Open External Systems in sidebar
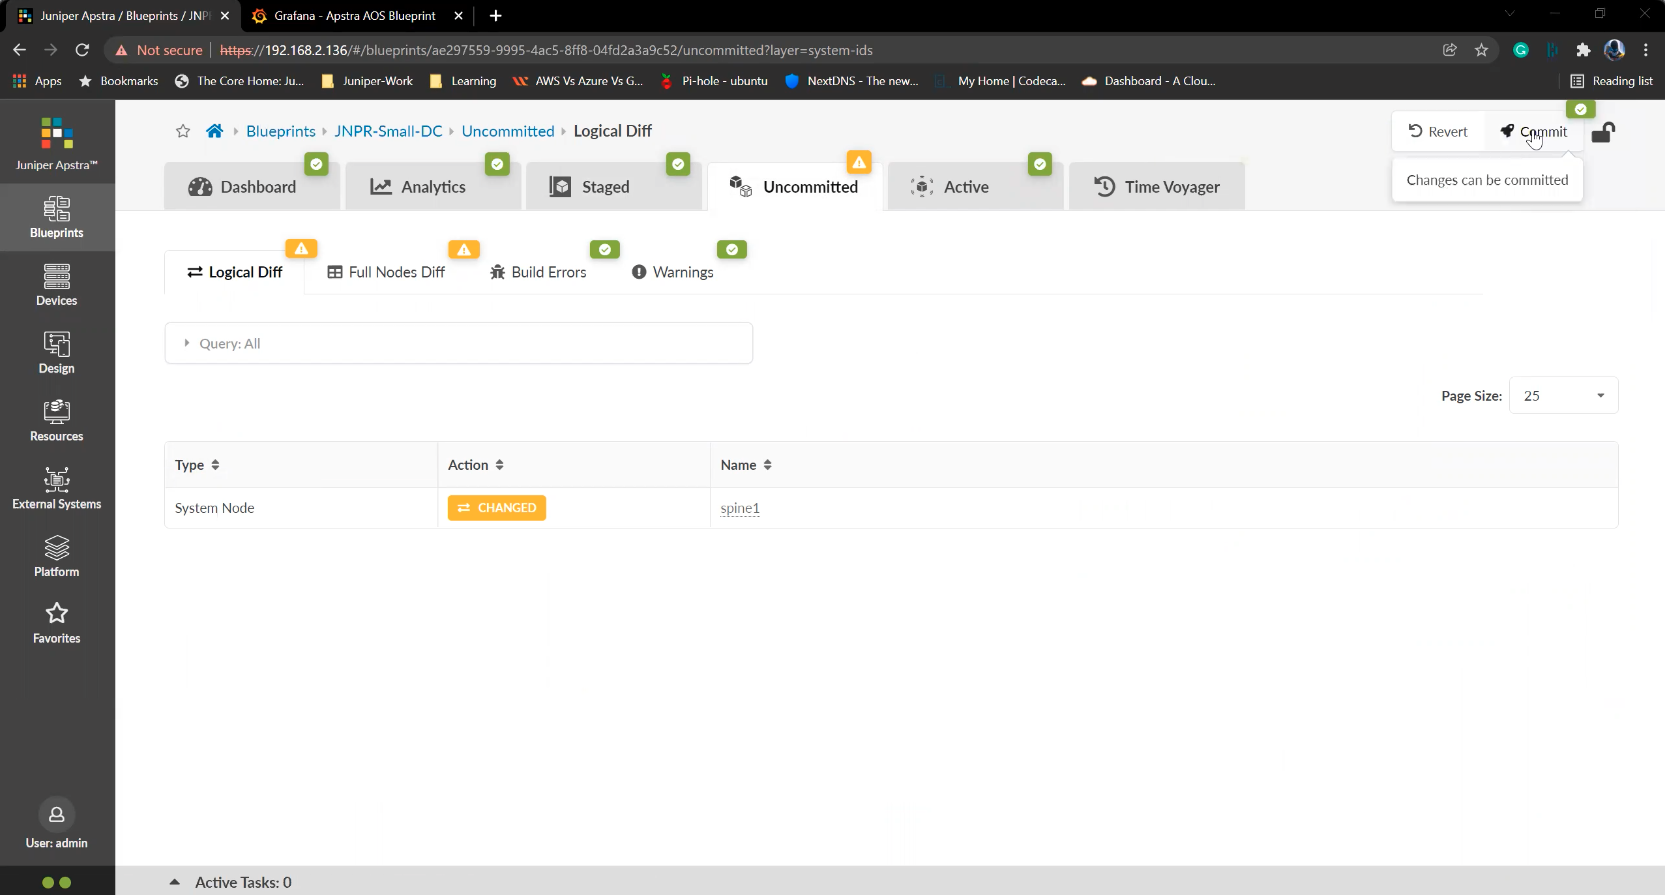This screenshot has width=1665, height=895. click(57, 489)
